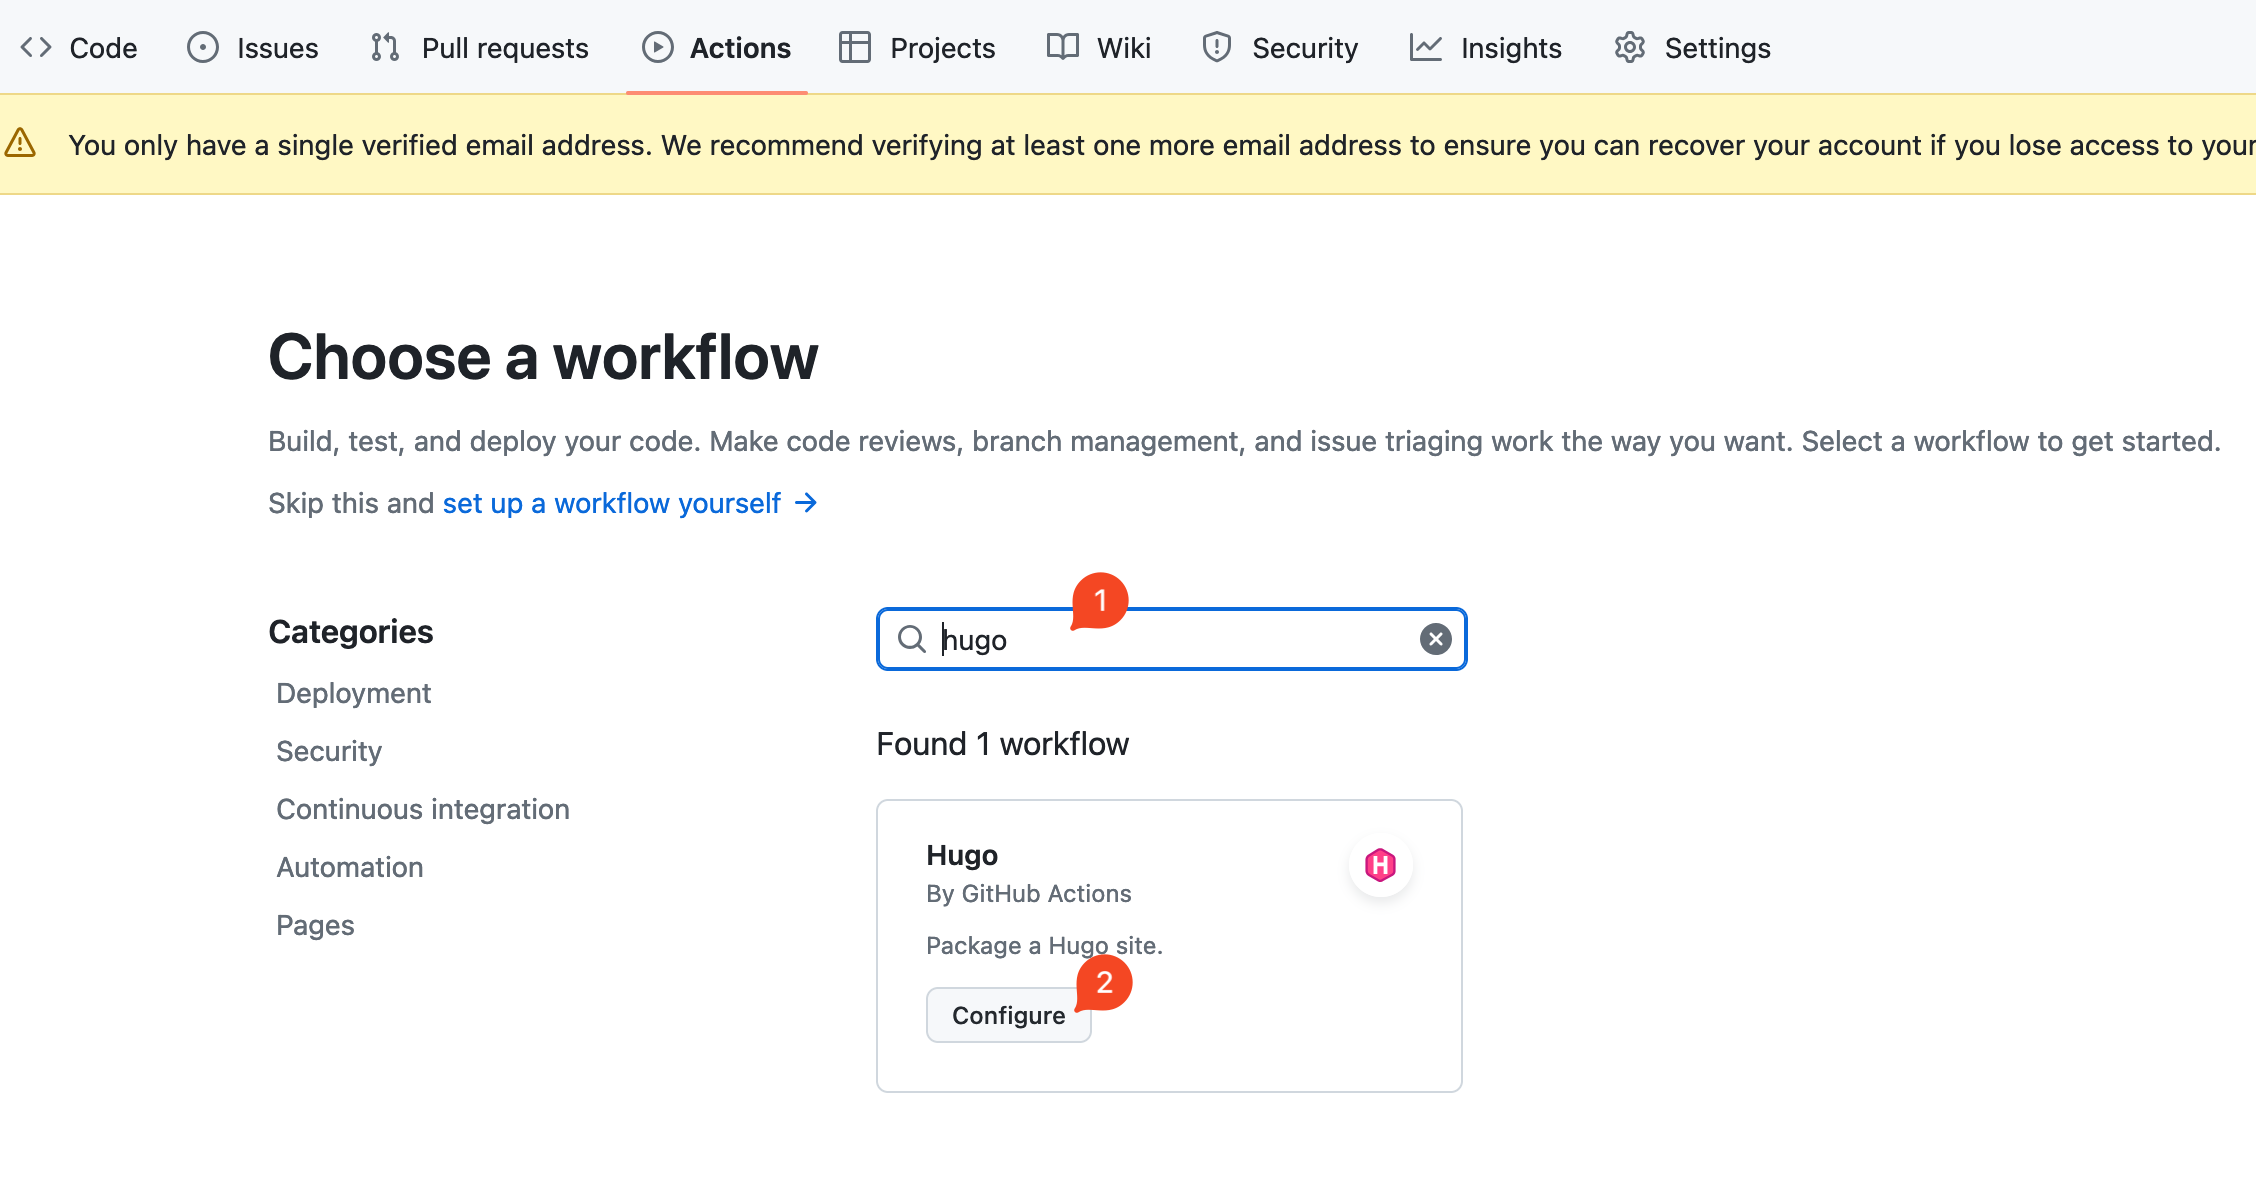Screen dimensions: 2256x1184
Task: Go to the Issues tab
Action: 253,48
